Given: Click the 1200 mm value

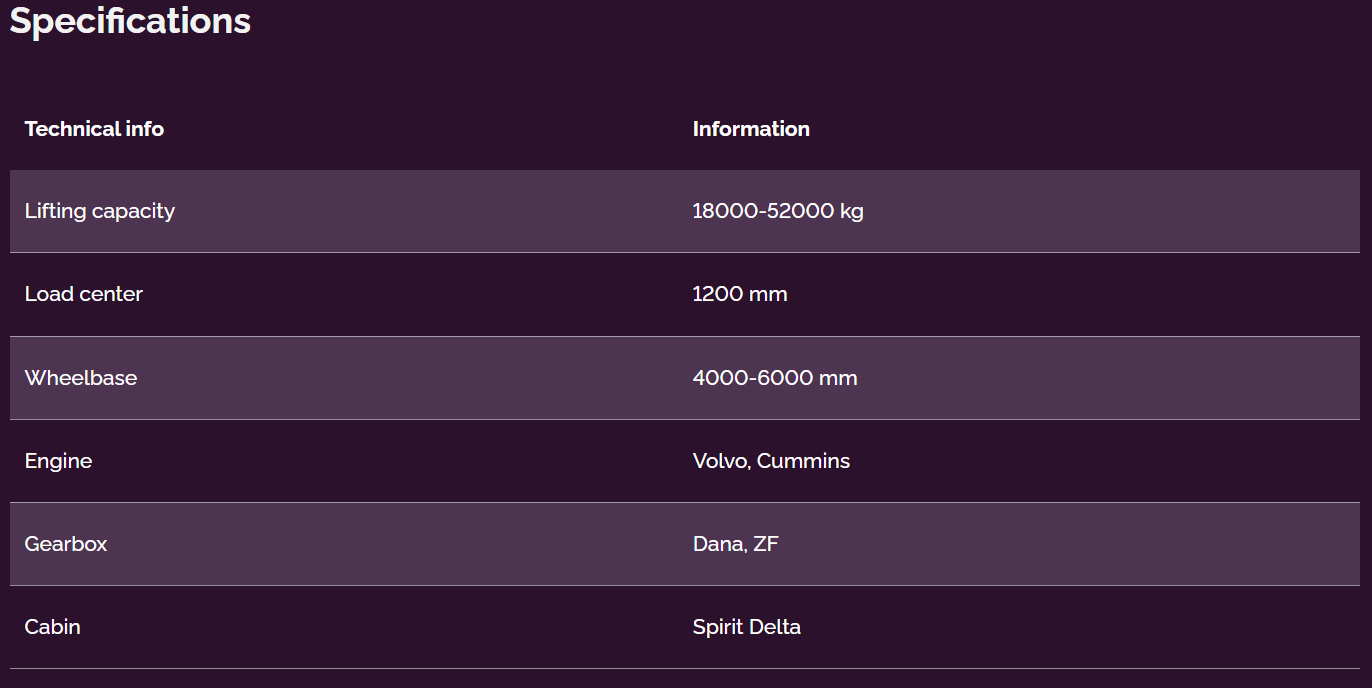Looking at the screenshot, I should click(740, 294).
